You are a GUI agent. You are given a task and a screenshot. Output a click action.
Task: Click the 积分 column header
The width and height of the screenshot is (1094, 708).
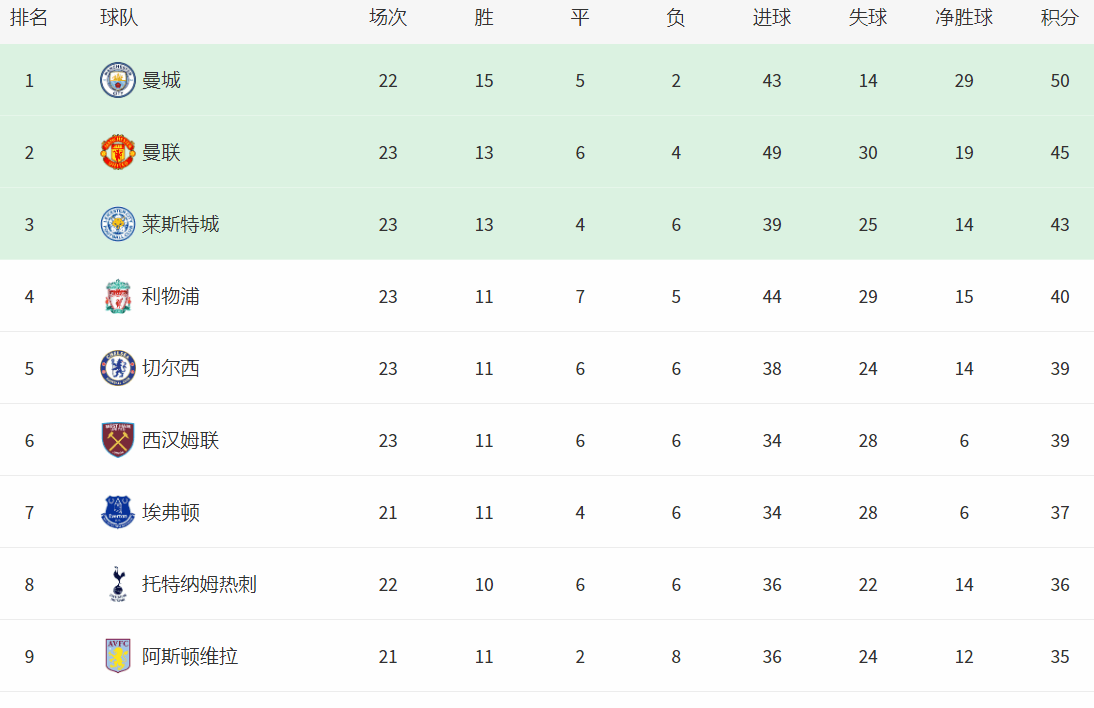coord(1059,18)
